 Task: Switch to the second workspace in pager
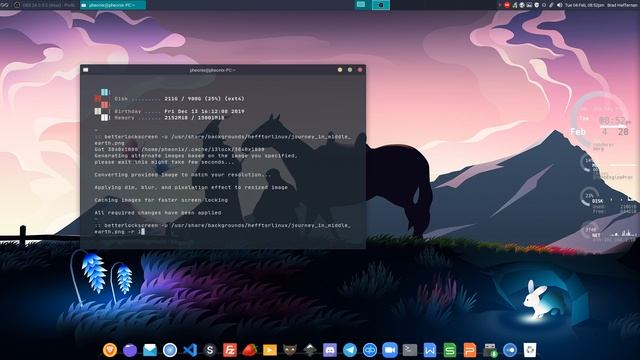point(380,5)
